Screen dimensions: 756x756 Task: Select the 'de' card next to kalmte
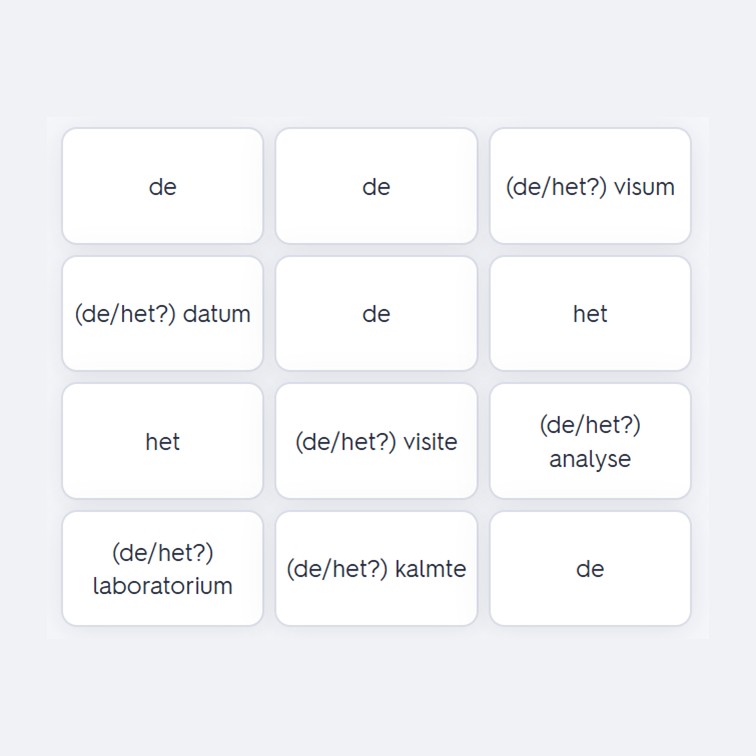point(590,568)
